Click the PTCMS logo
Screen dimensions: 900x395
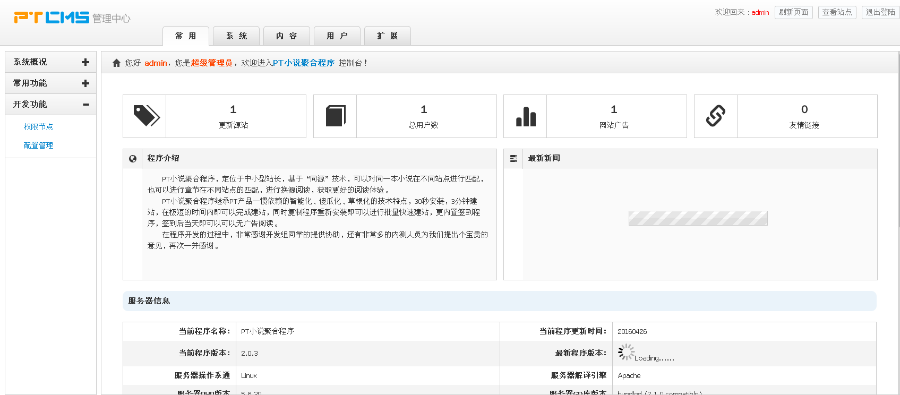(52, 18)
